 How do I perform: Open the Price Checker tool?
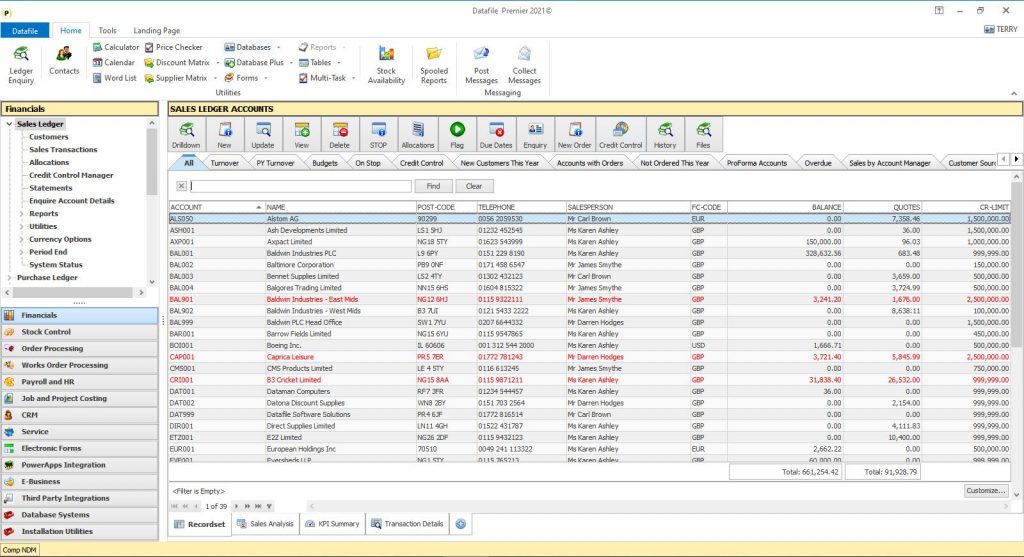(174, 47)
